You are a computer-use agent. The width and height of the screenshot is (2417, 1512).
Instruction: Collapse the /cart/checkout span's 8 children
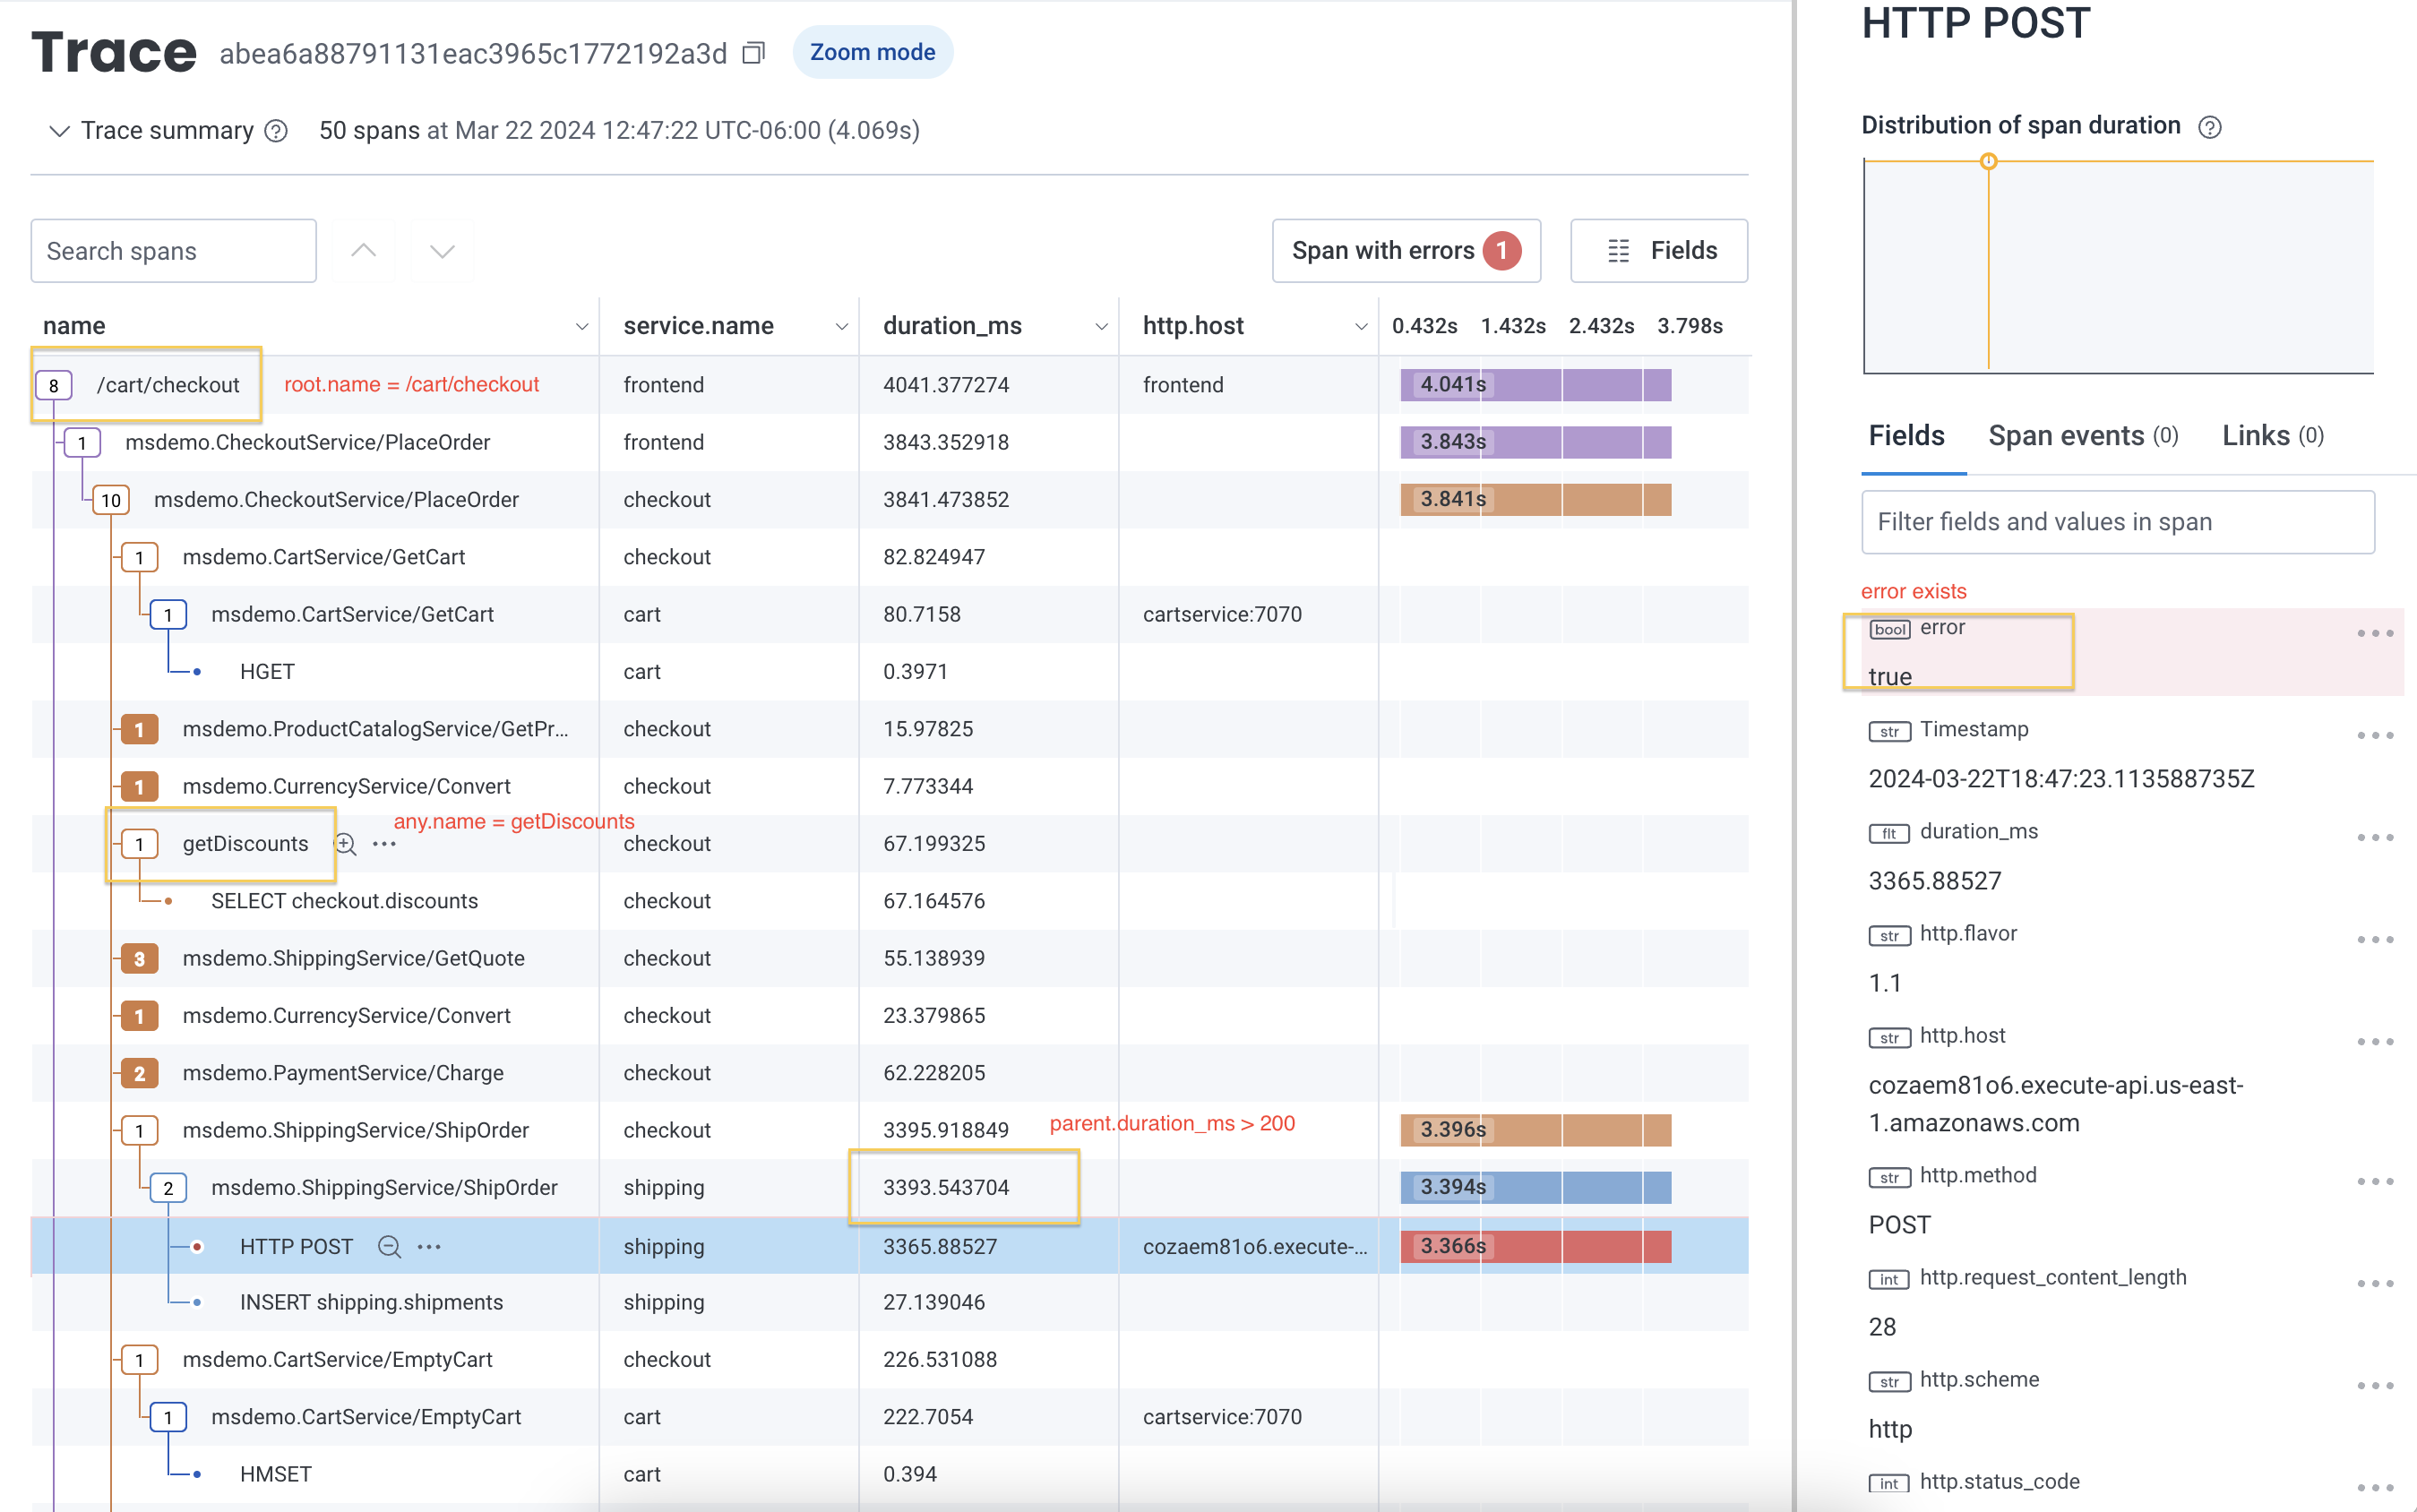pos(54,384)
